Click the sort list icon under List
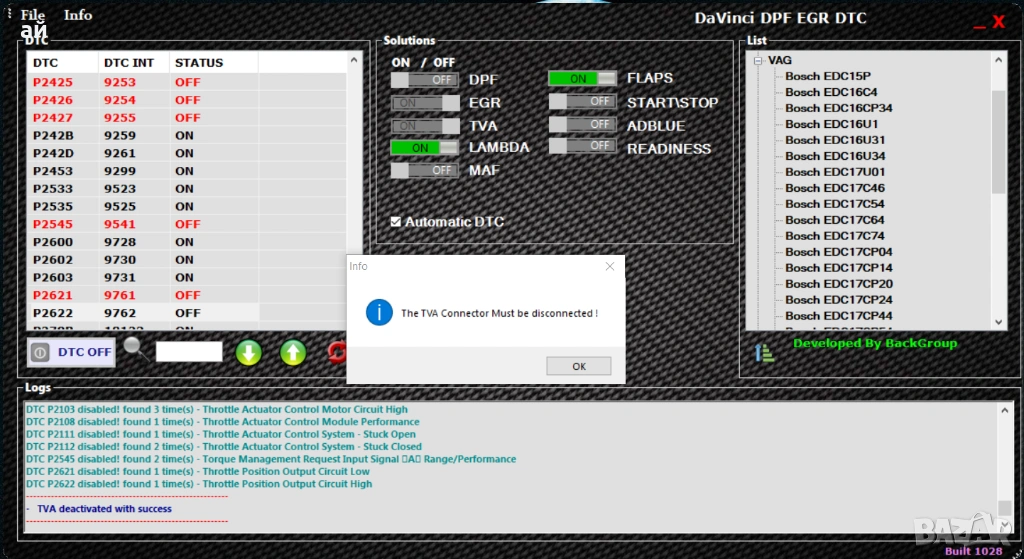Viewport: 1024px width, 559px height. tap(764, 353)
